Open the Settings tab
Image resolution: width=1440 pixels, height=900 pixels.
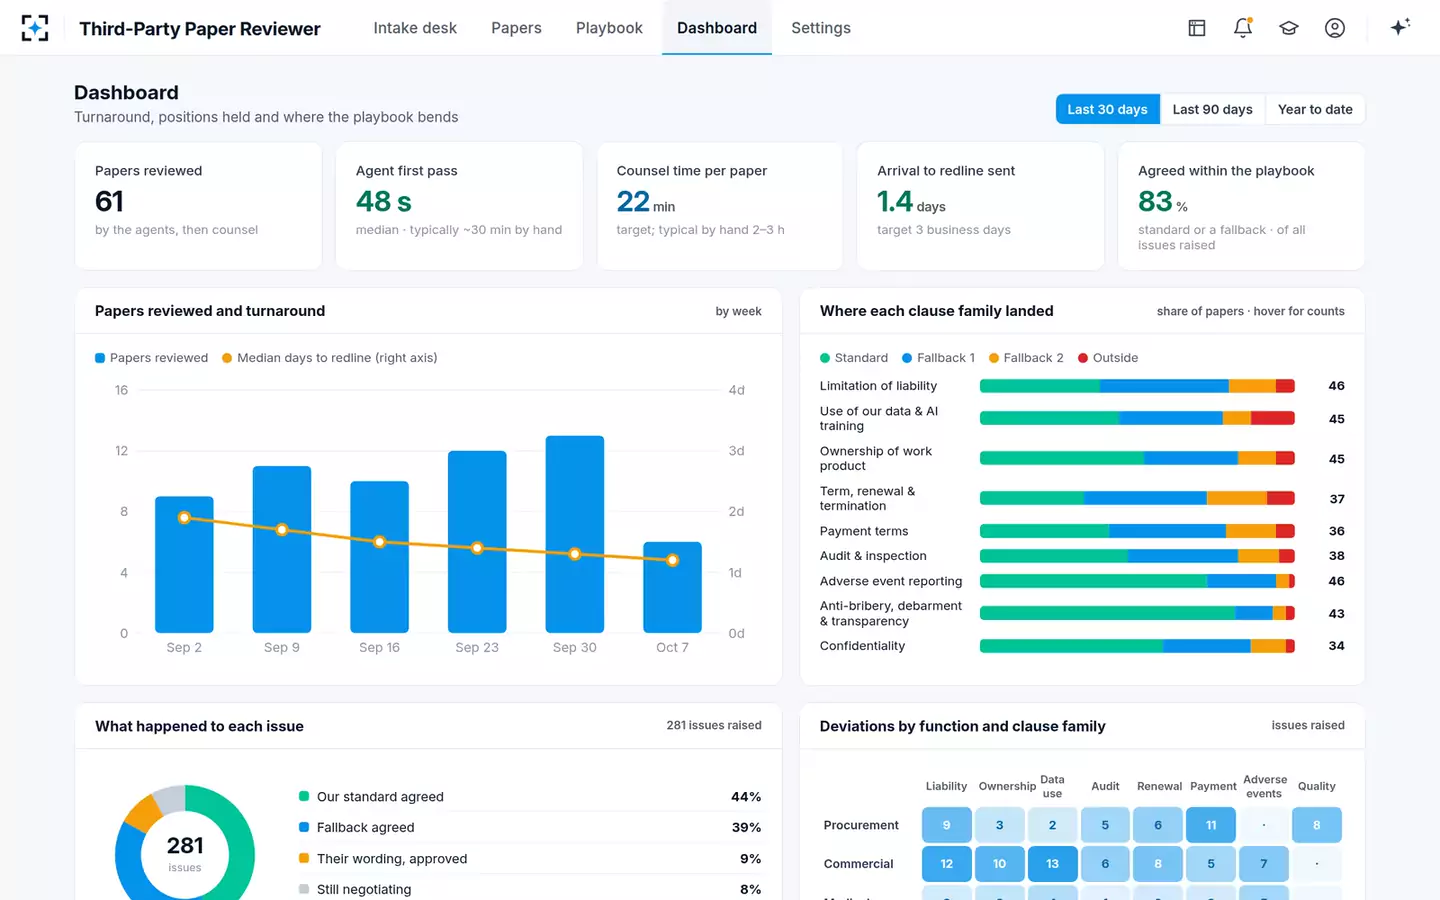point(821,28)
